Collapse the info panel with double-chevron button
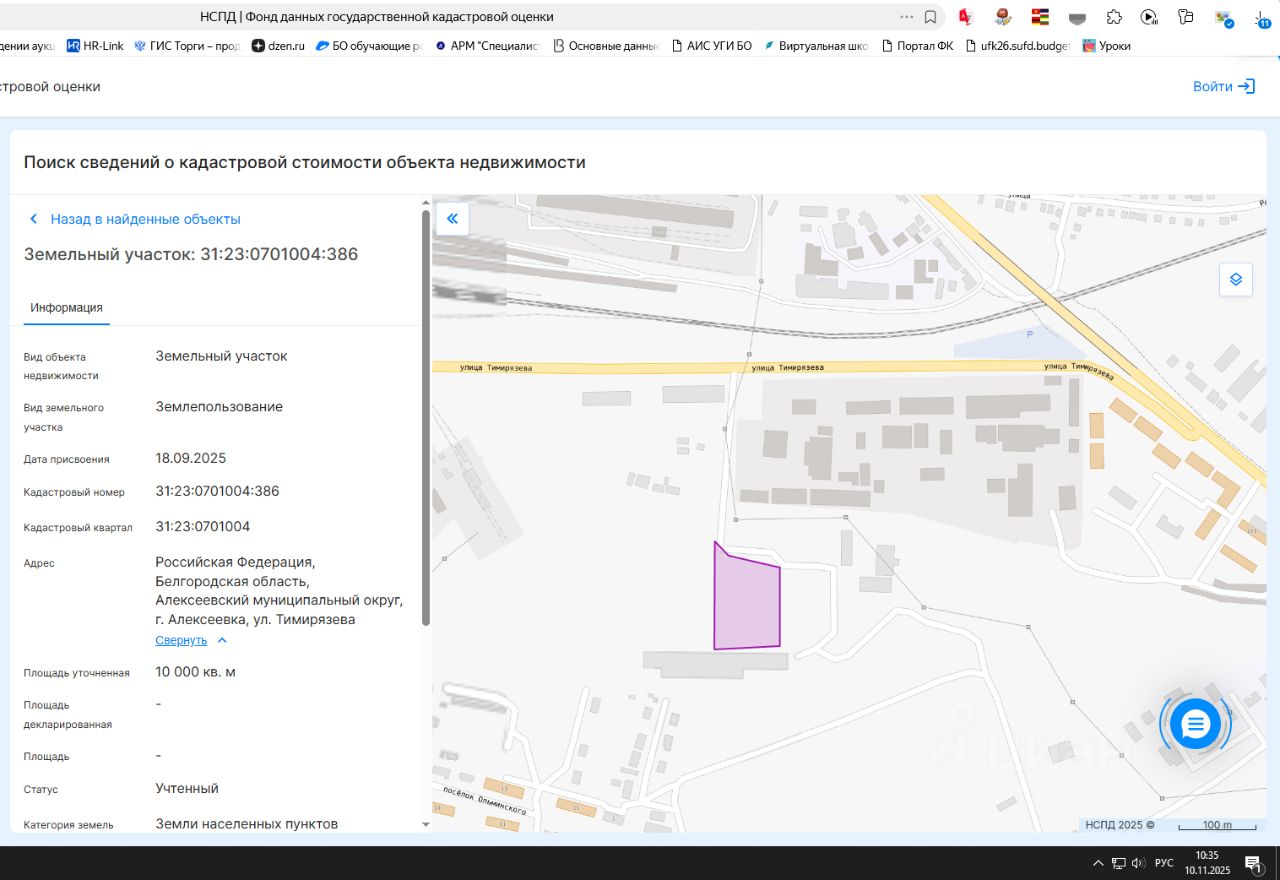The image size is (1280, 880). [452, 219]
